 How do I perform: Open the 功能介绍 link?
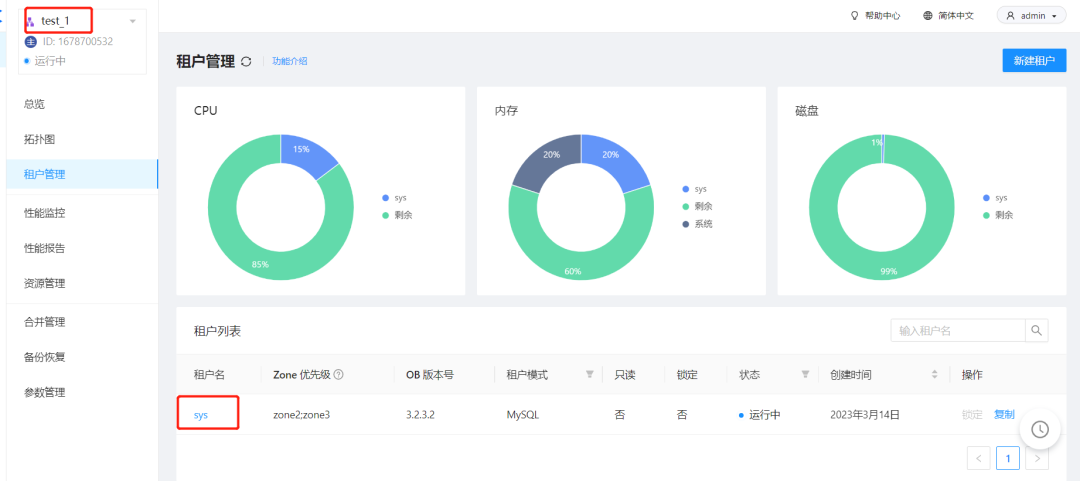click(x=289, y=61)
